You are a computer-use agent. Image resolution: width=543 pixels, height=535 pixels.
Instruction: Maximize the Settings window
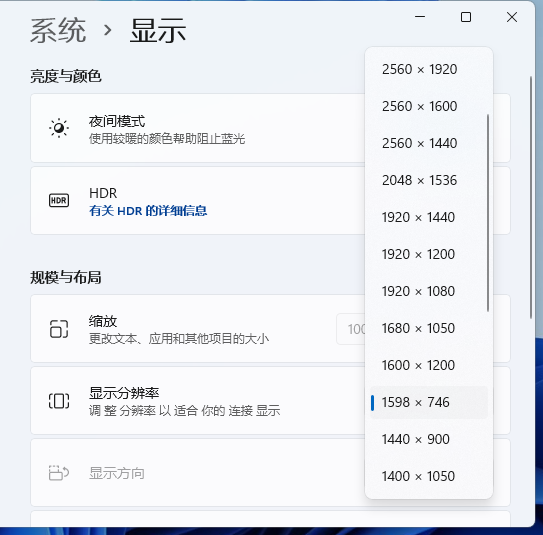(466, 17)
